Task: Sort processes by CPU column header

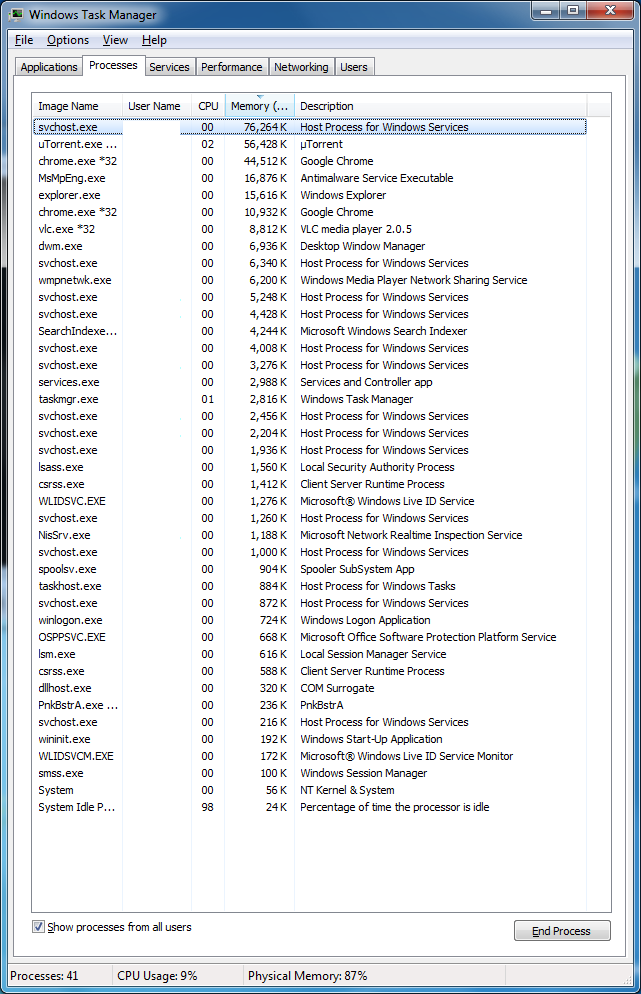Action: click(x=208, y=106)
